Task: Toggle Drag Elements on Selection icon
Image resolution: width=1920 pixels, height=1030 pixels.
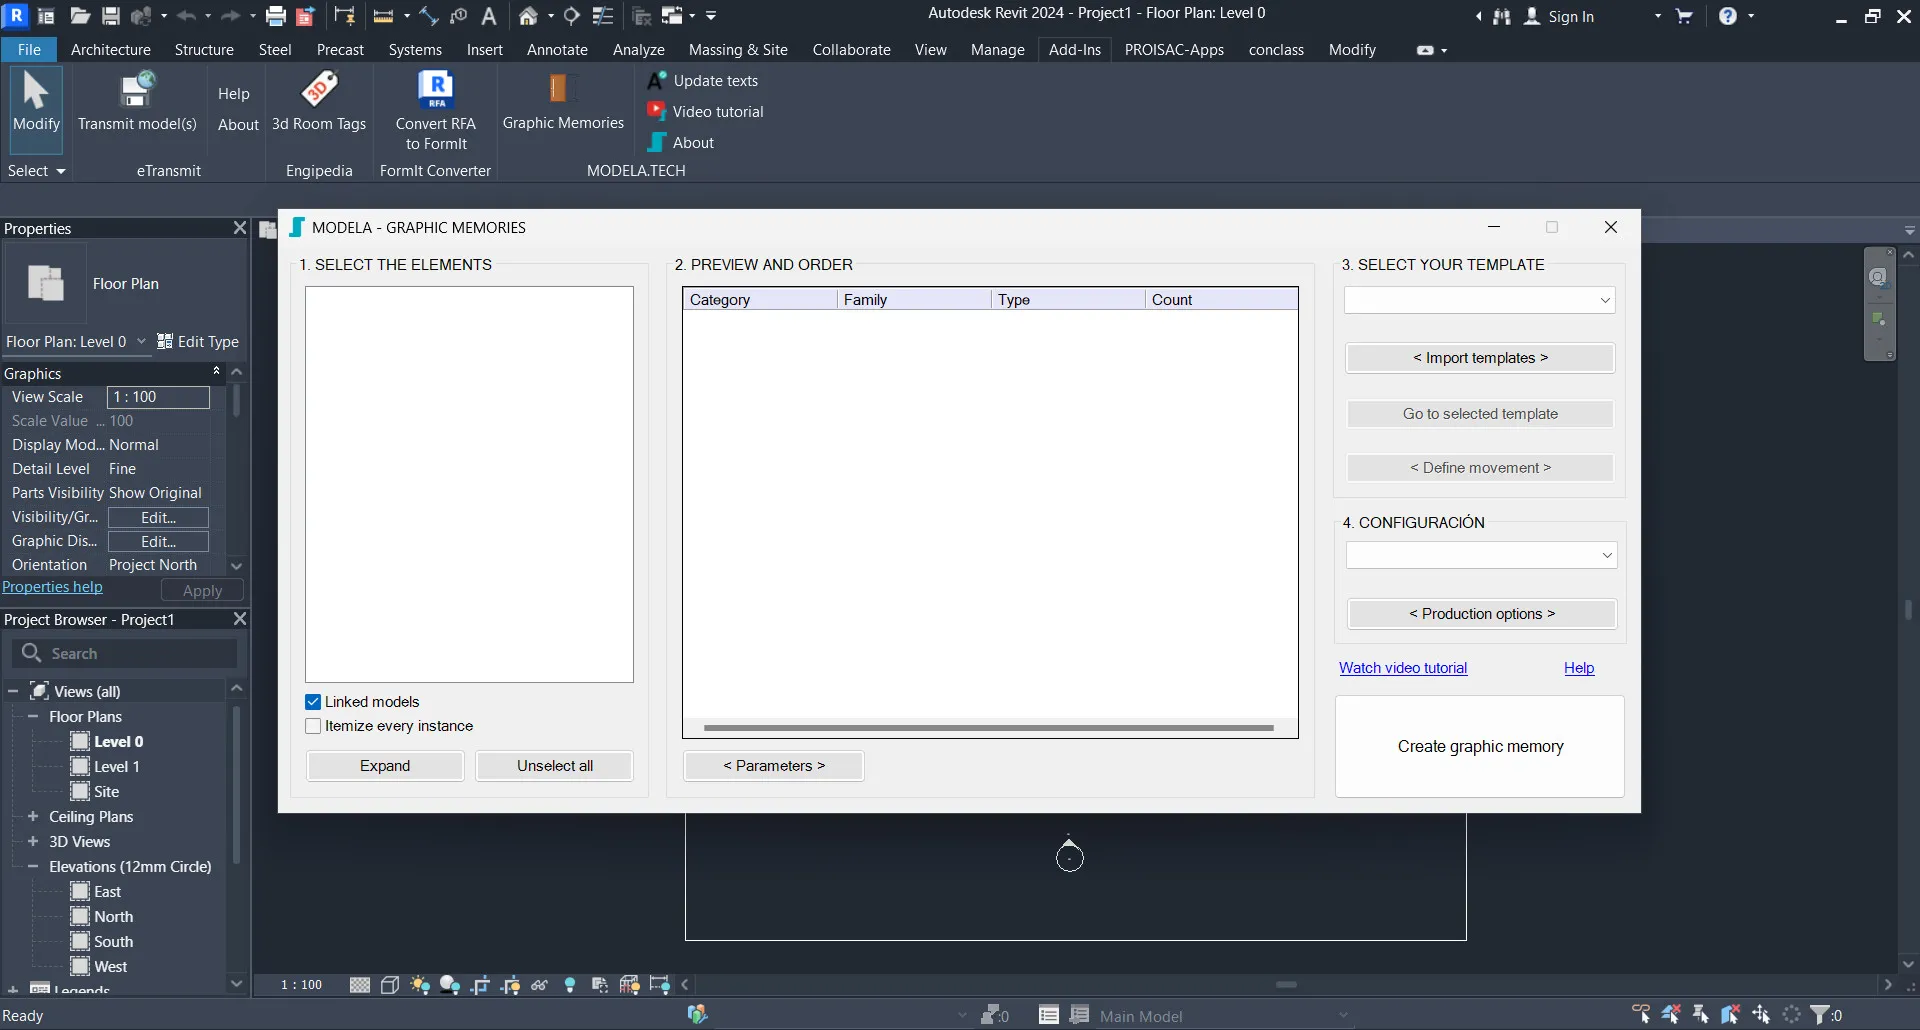Action: click(1761, 1015)
